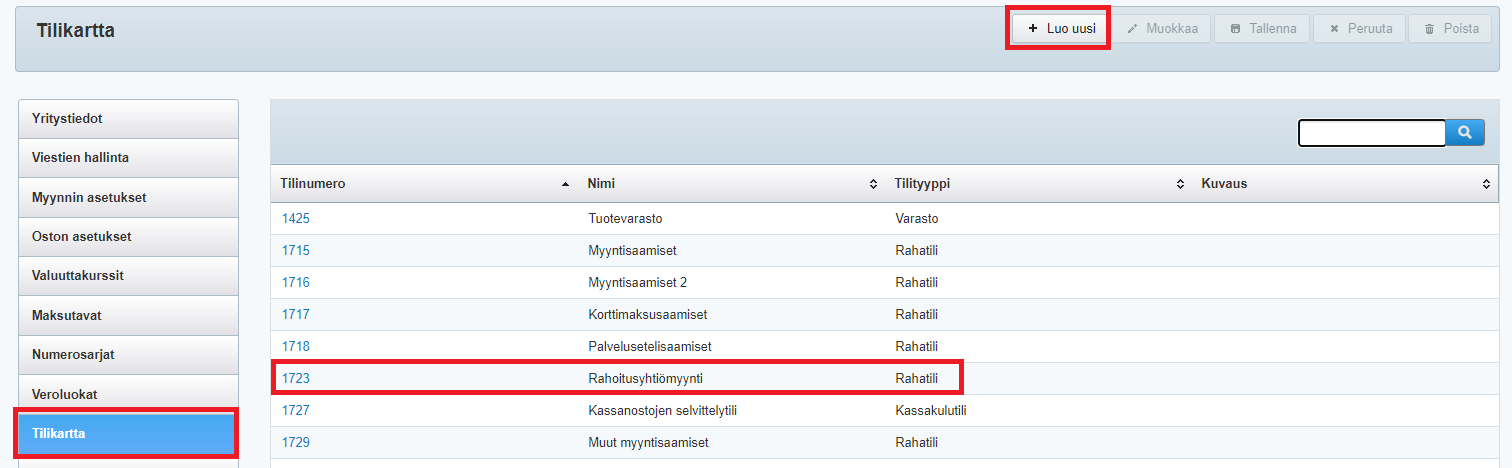Click the Luo uusi button

(x=1060, y=29)
